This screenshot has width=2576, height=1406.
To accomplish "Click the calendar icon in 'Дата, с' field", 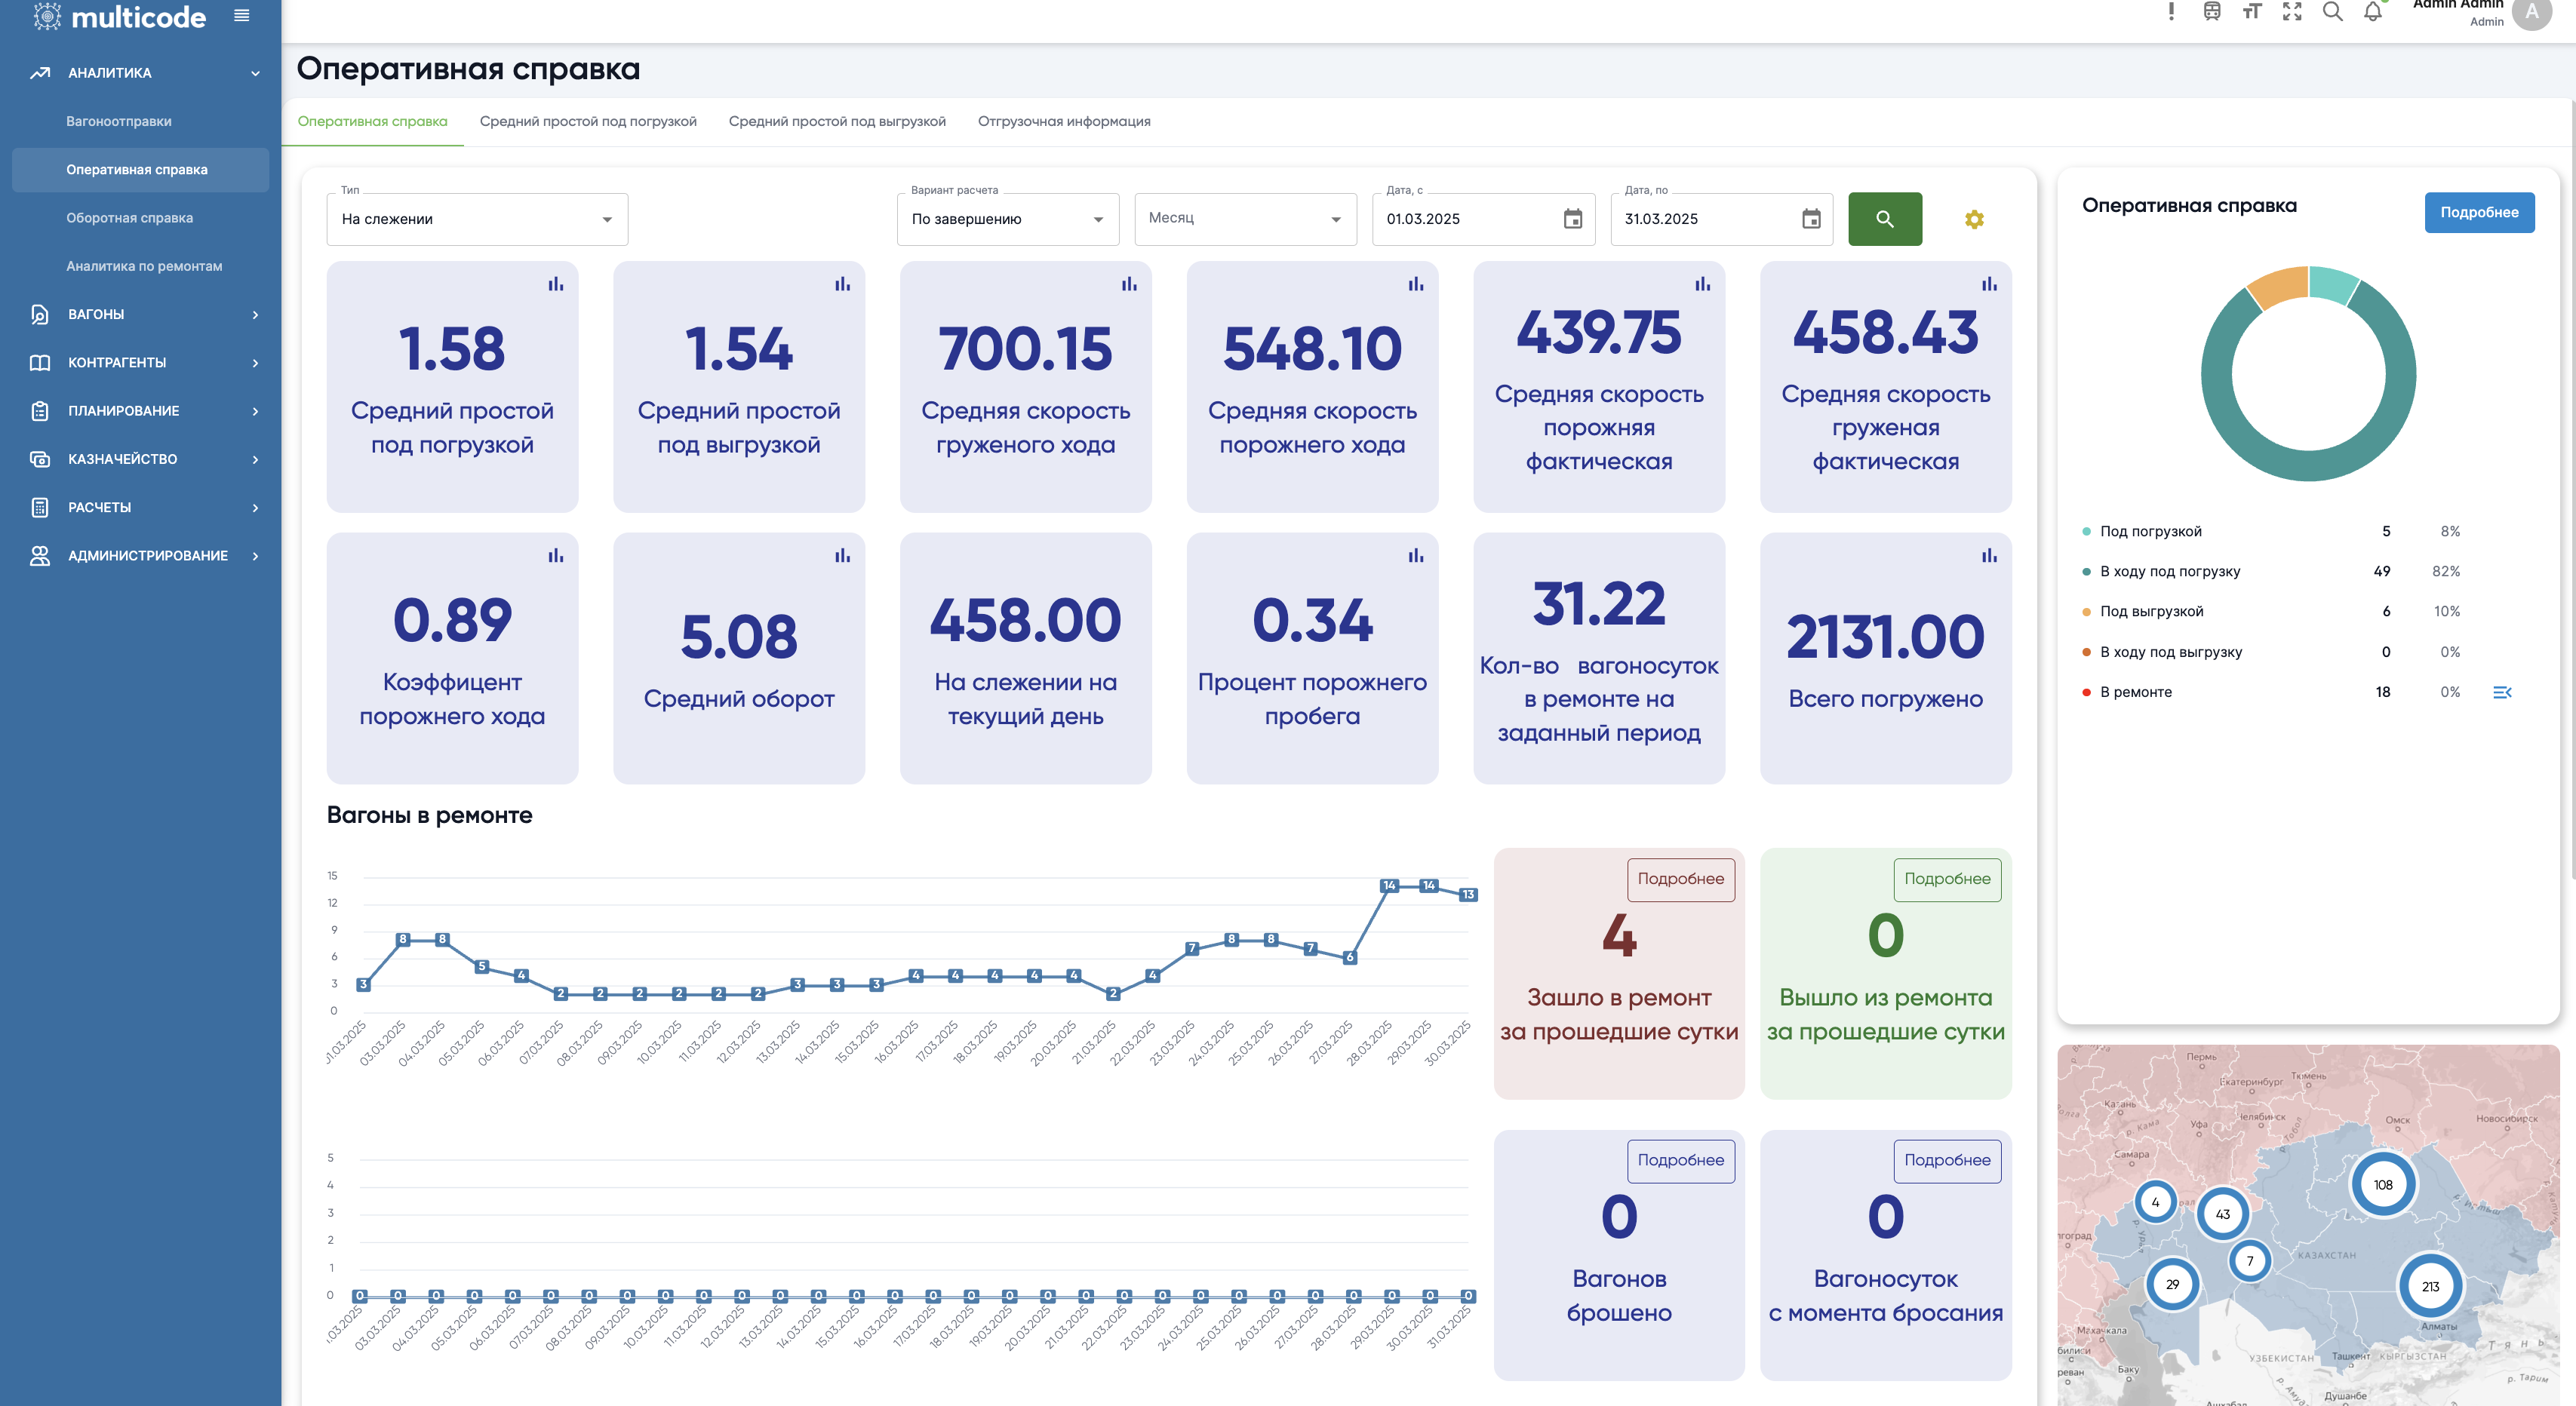I will click(1572, 219).
